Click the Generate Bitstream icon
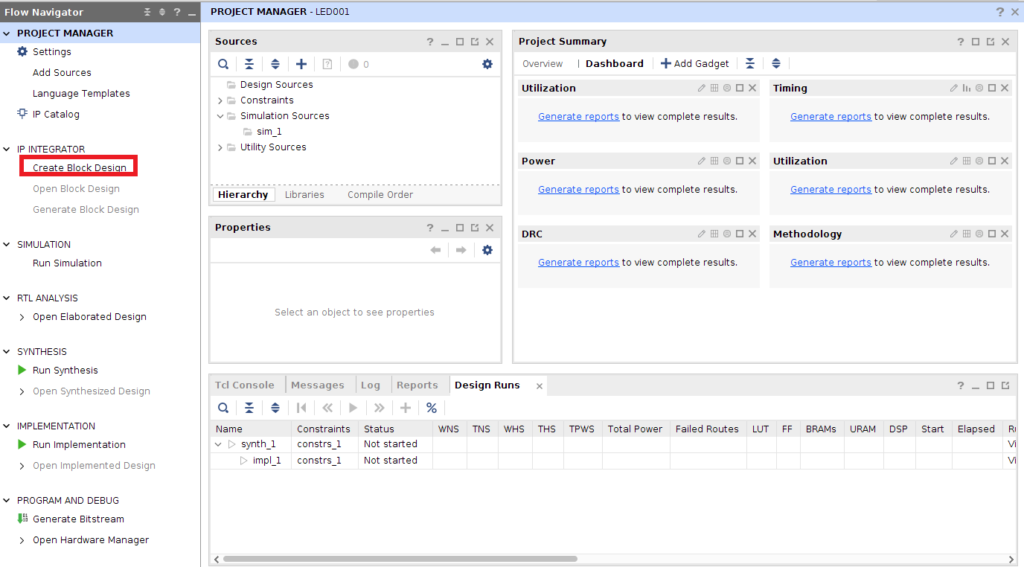Viewport: 1024px width, 567px height. click(x=23, y=519)
